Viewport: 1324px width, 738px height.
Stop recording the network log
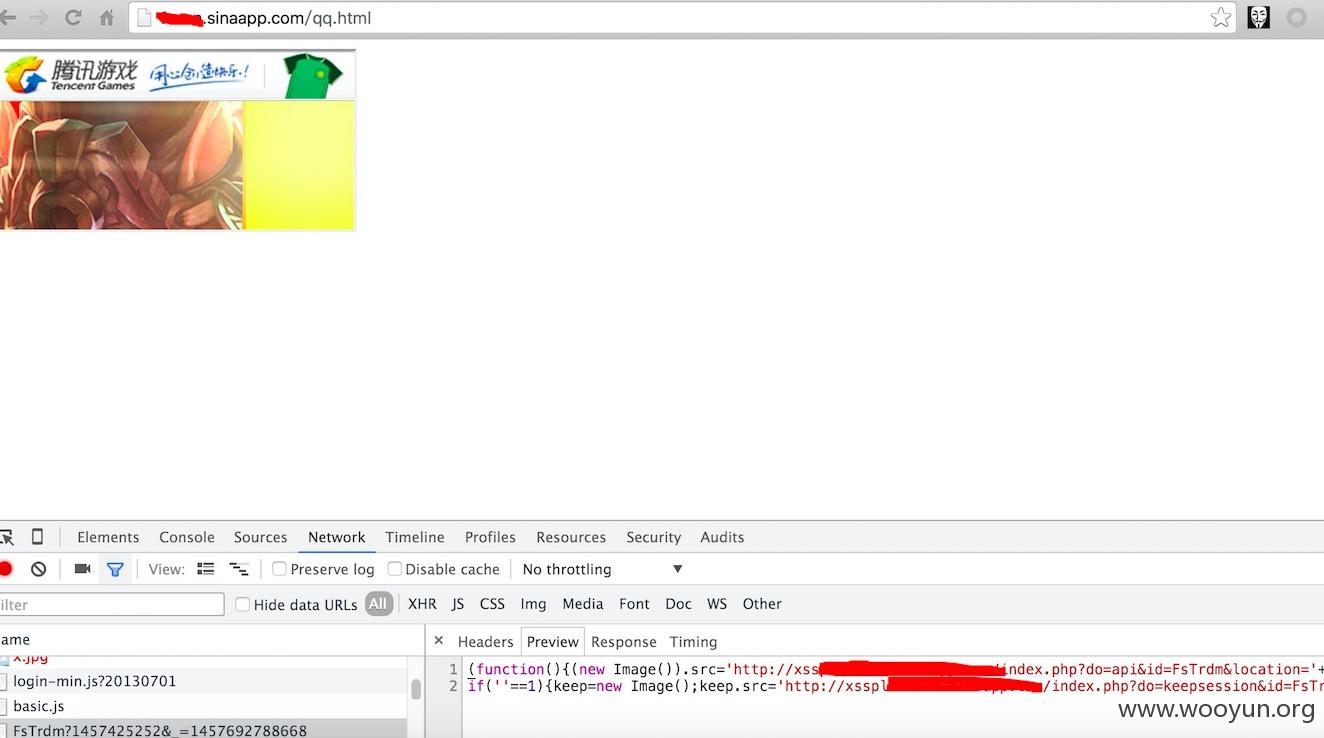coord(6,569)
